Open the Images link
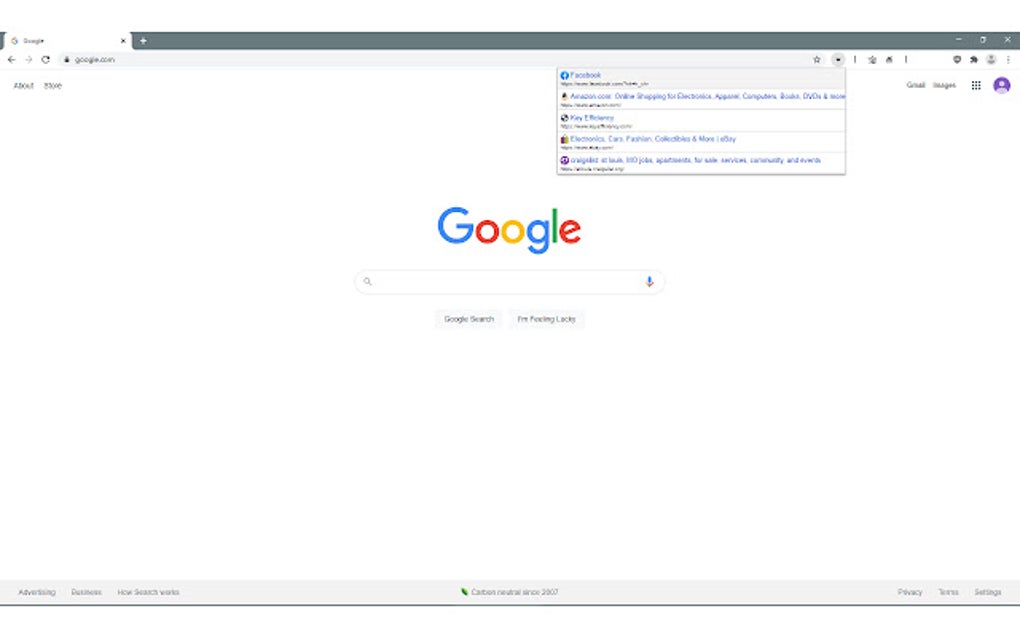 943,85
